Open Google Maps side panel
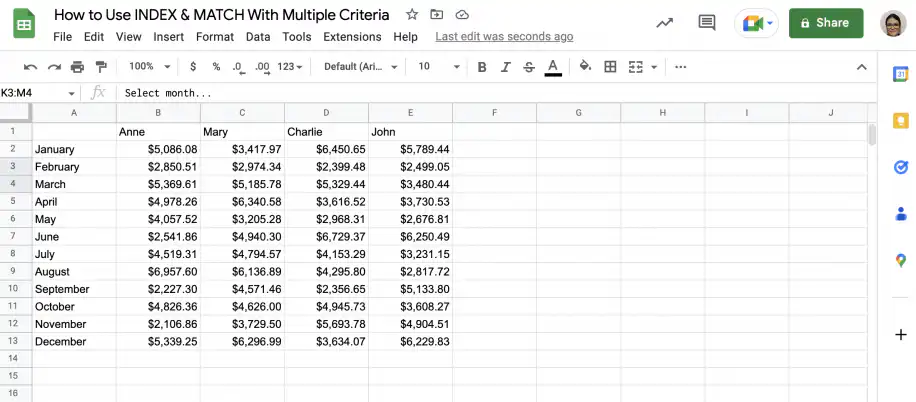 (x=900, y=261)
